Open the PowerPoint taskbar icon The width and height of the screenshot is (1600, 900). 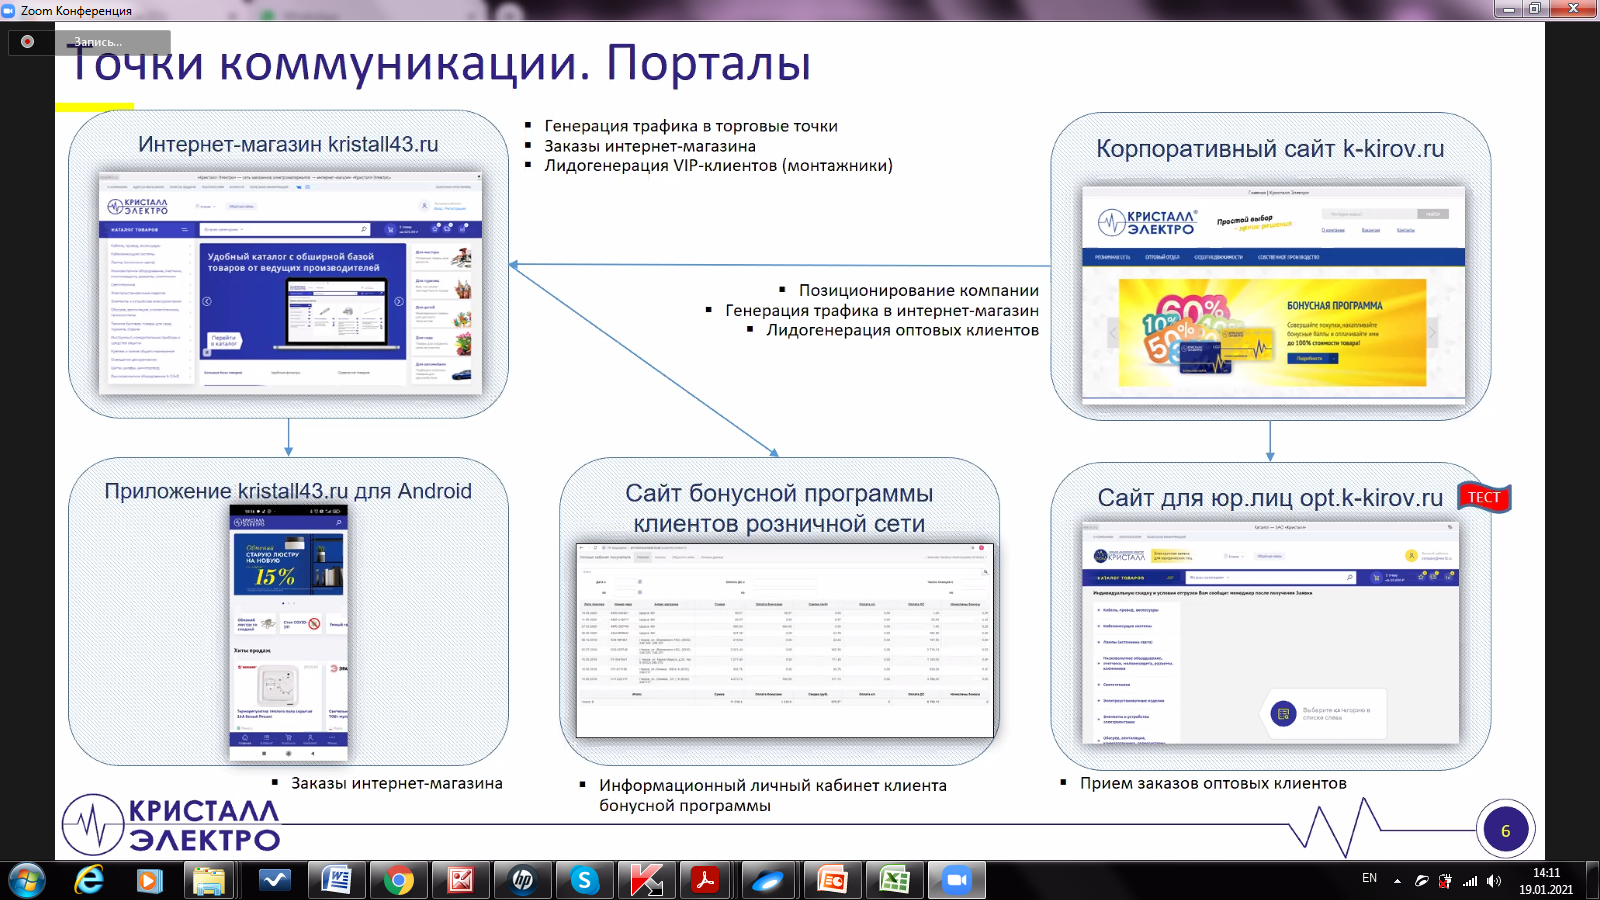point(832,880)
